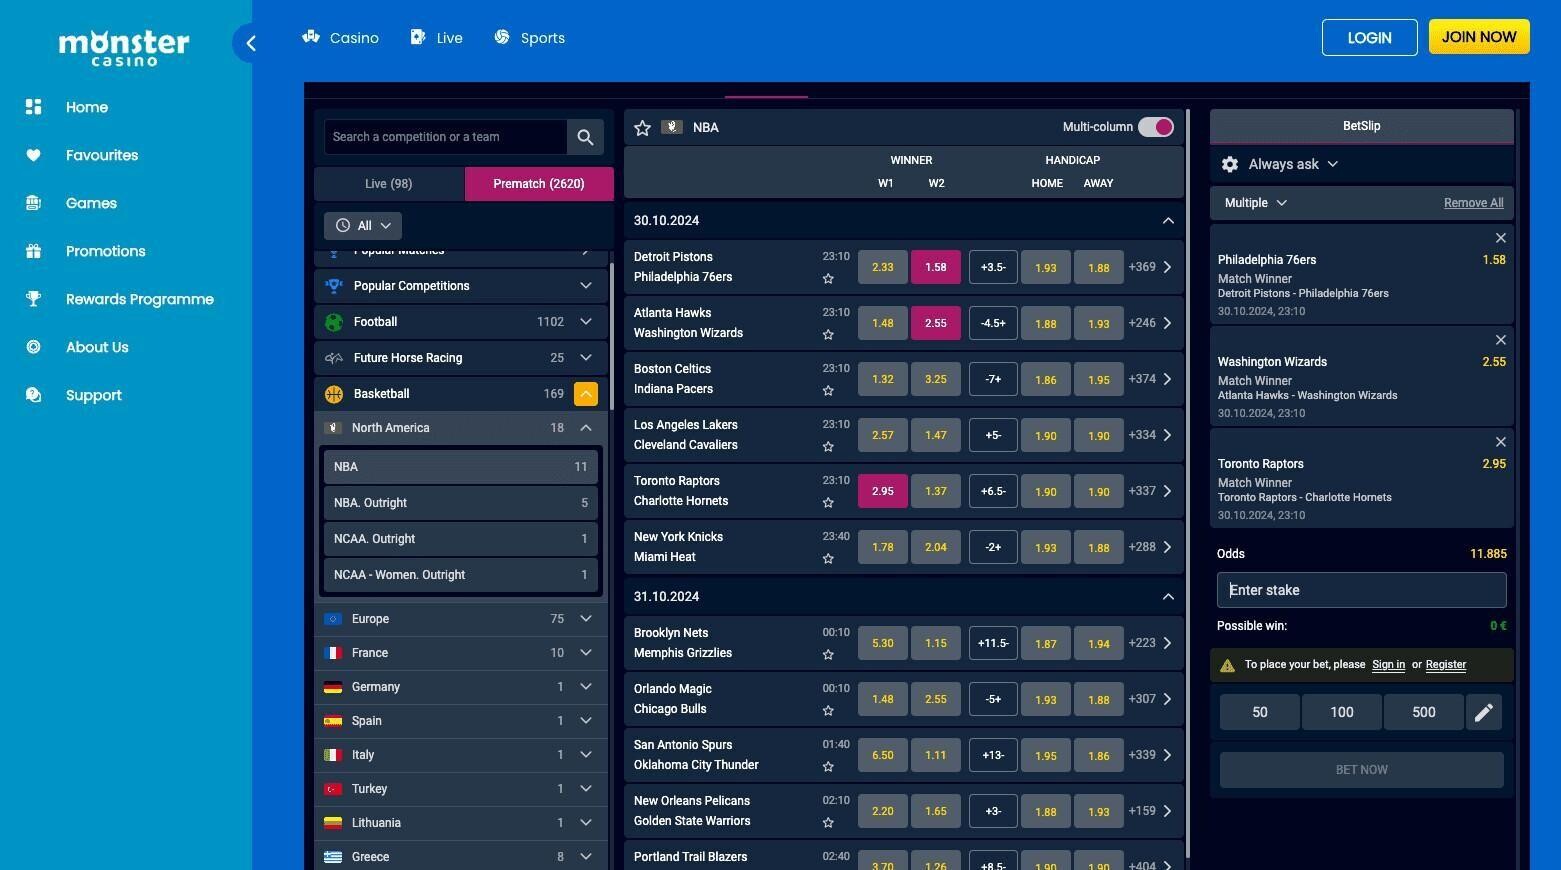Collapse the Basketball category
This screenshot has width=1561, height=870.
tap(586, 394)
